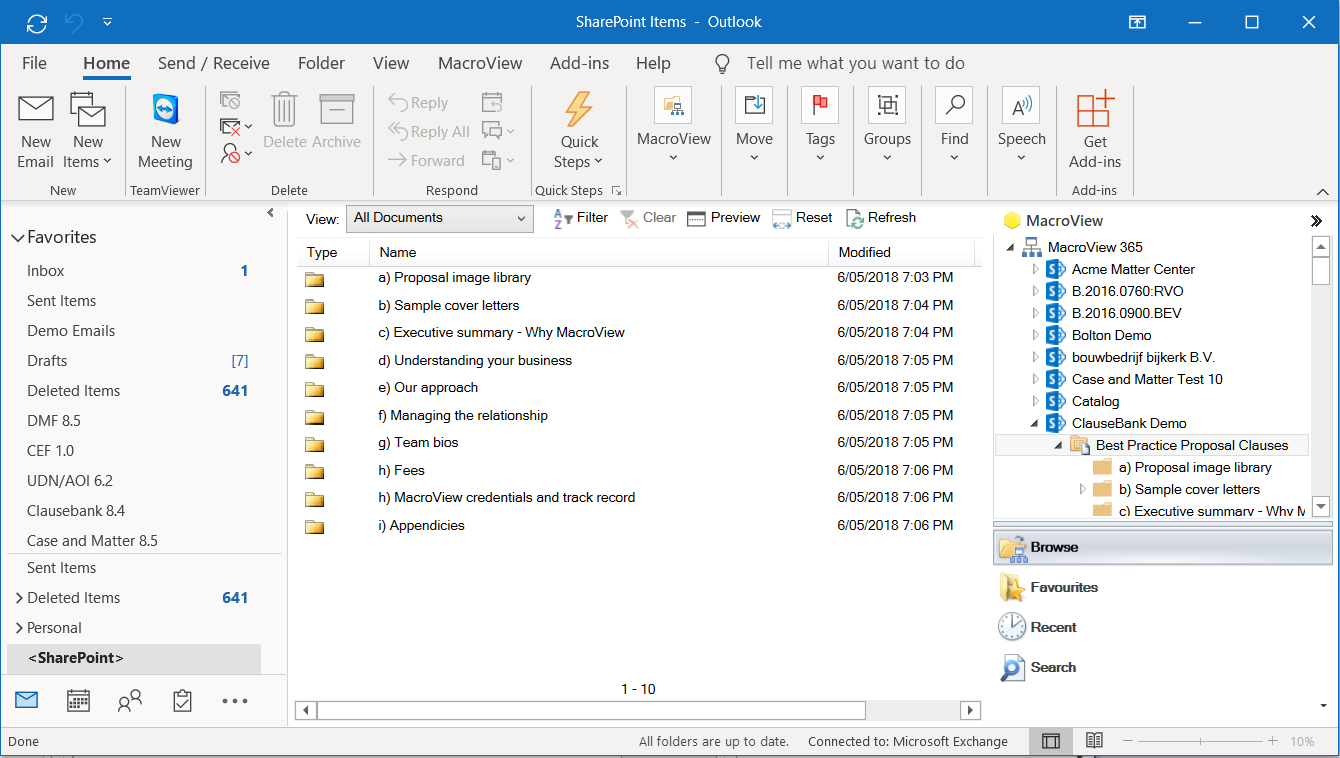Click the Type column header
This screenshot has height=758, width=1340.
[x=333, y=252]
